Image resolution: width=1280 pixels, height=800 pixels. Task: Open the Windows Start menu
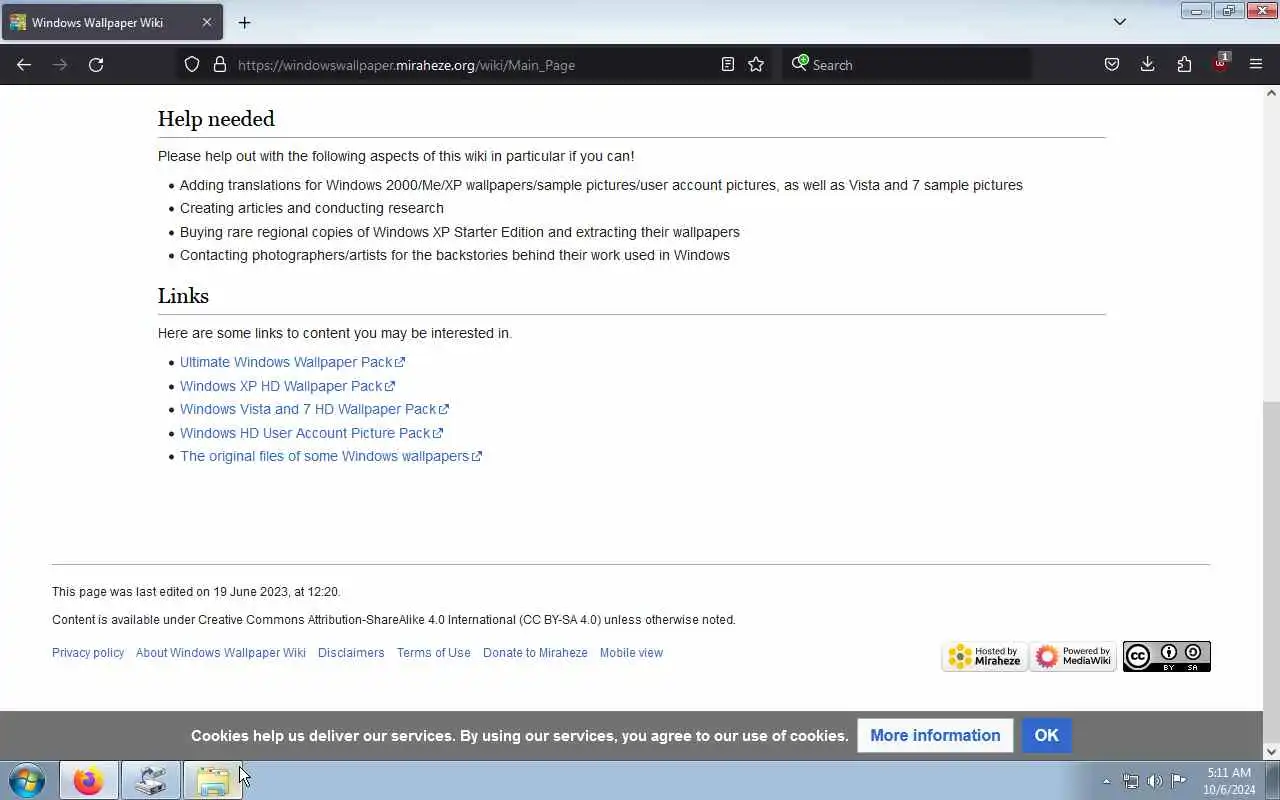click(x=27, y=780)
